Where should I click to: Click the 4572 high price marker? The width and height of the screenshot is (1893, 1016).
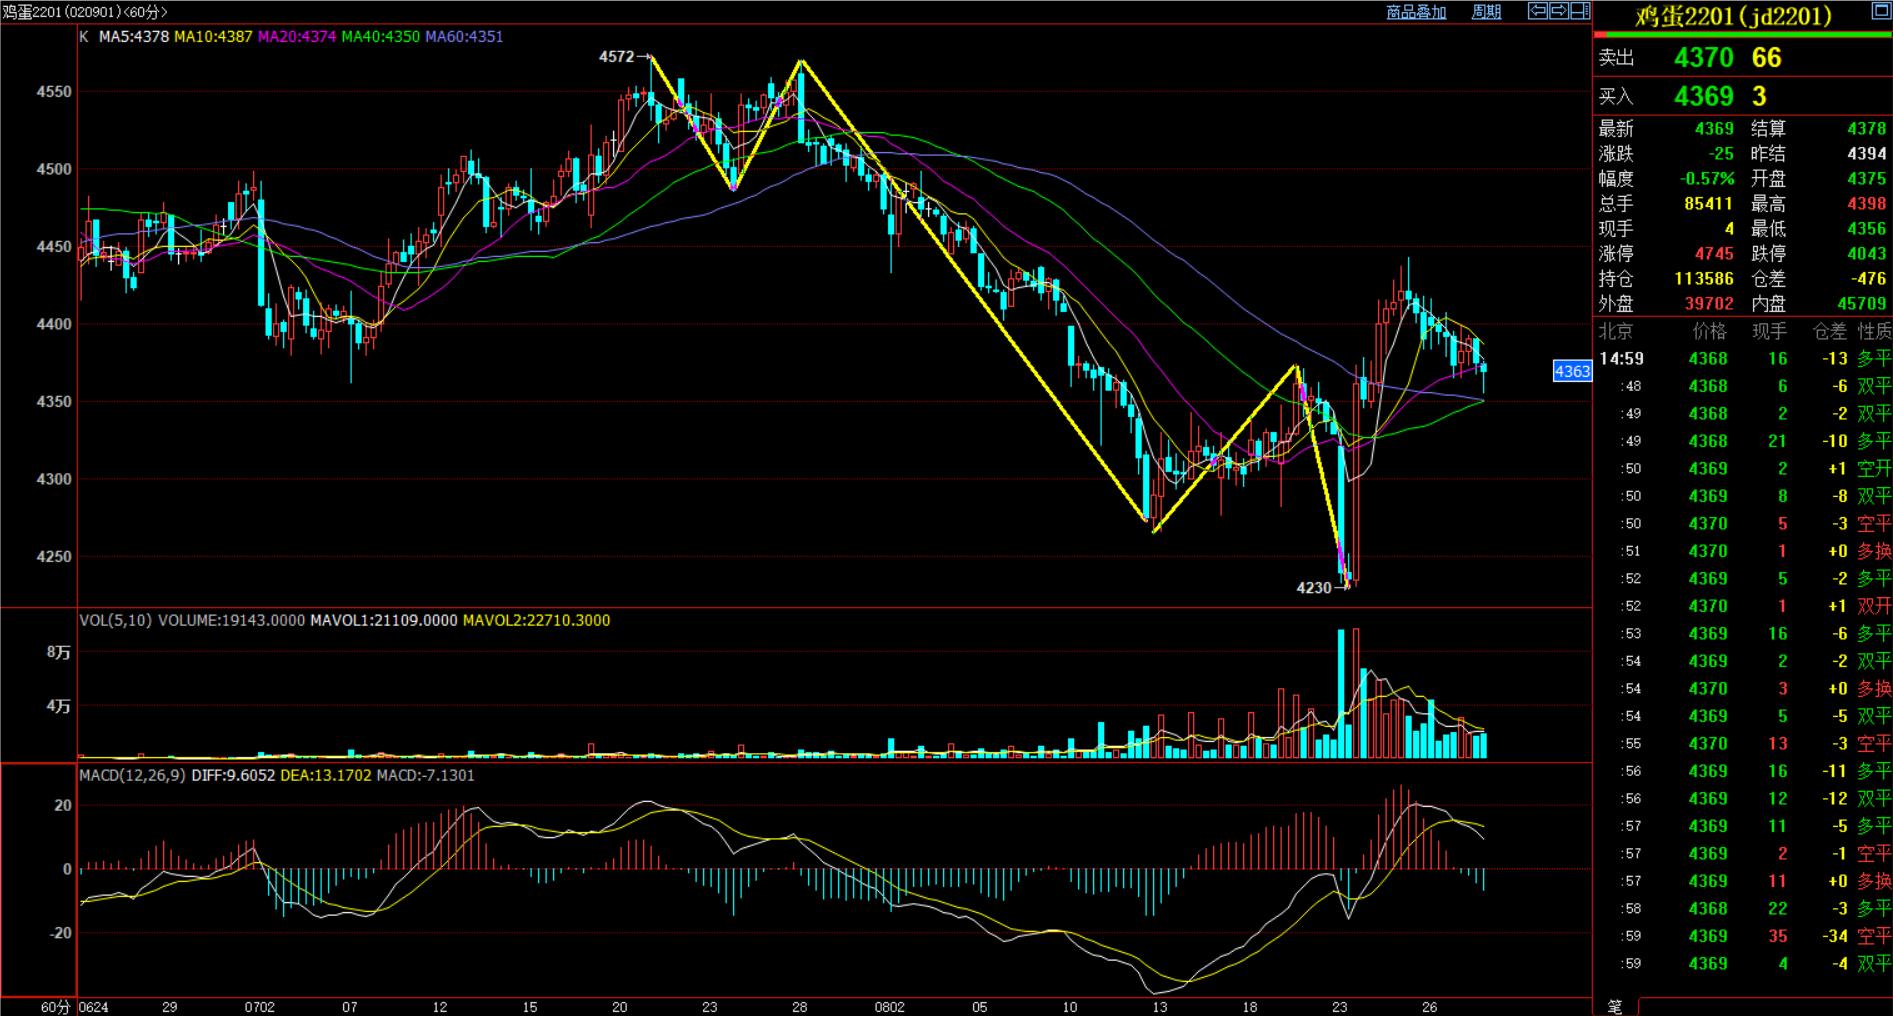[x=616, y=57]
